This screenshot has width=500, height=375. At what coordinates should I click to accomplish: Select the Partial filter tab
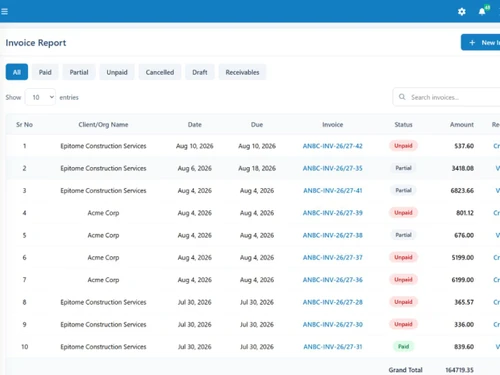pyautogui.click(x=79, y=72)
